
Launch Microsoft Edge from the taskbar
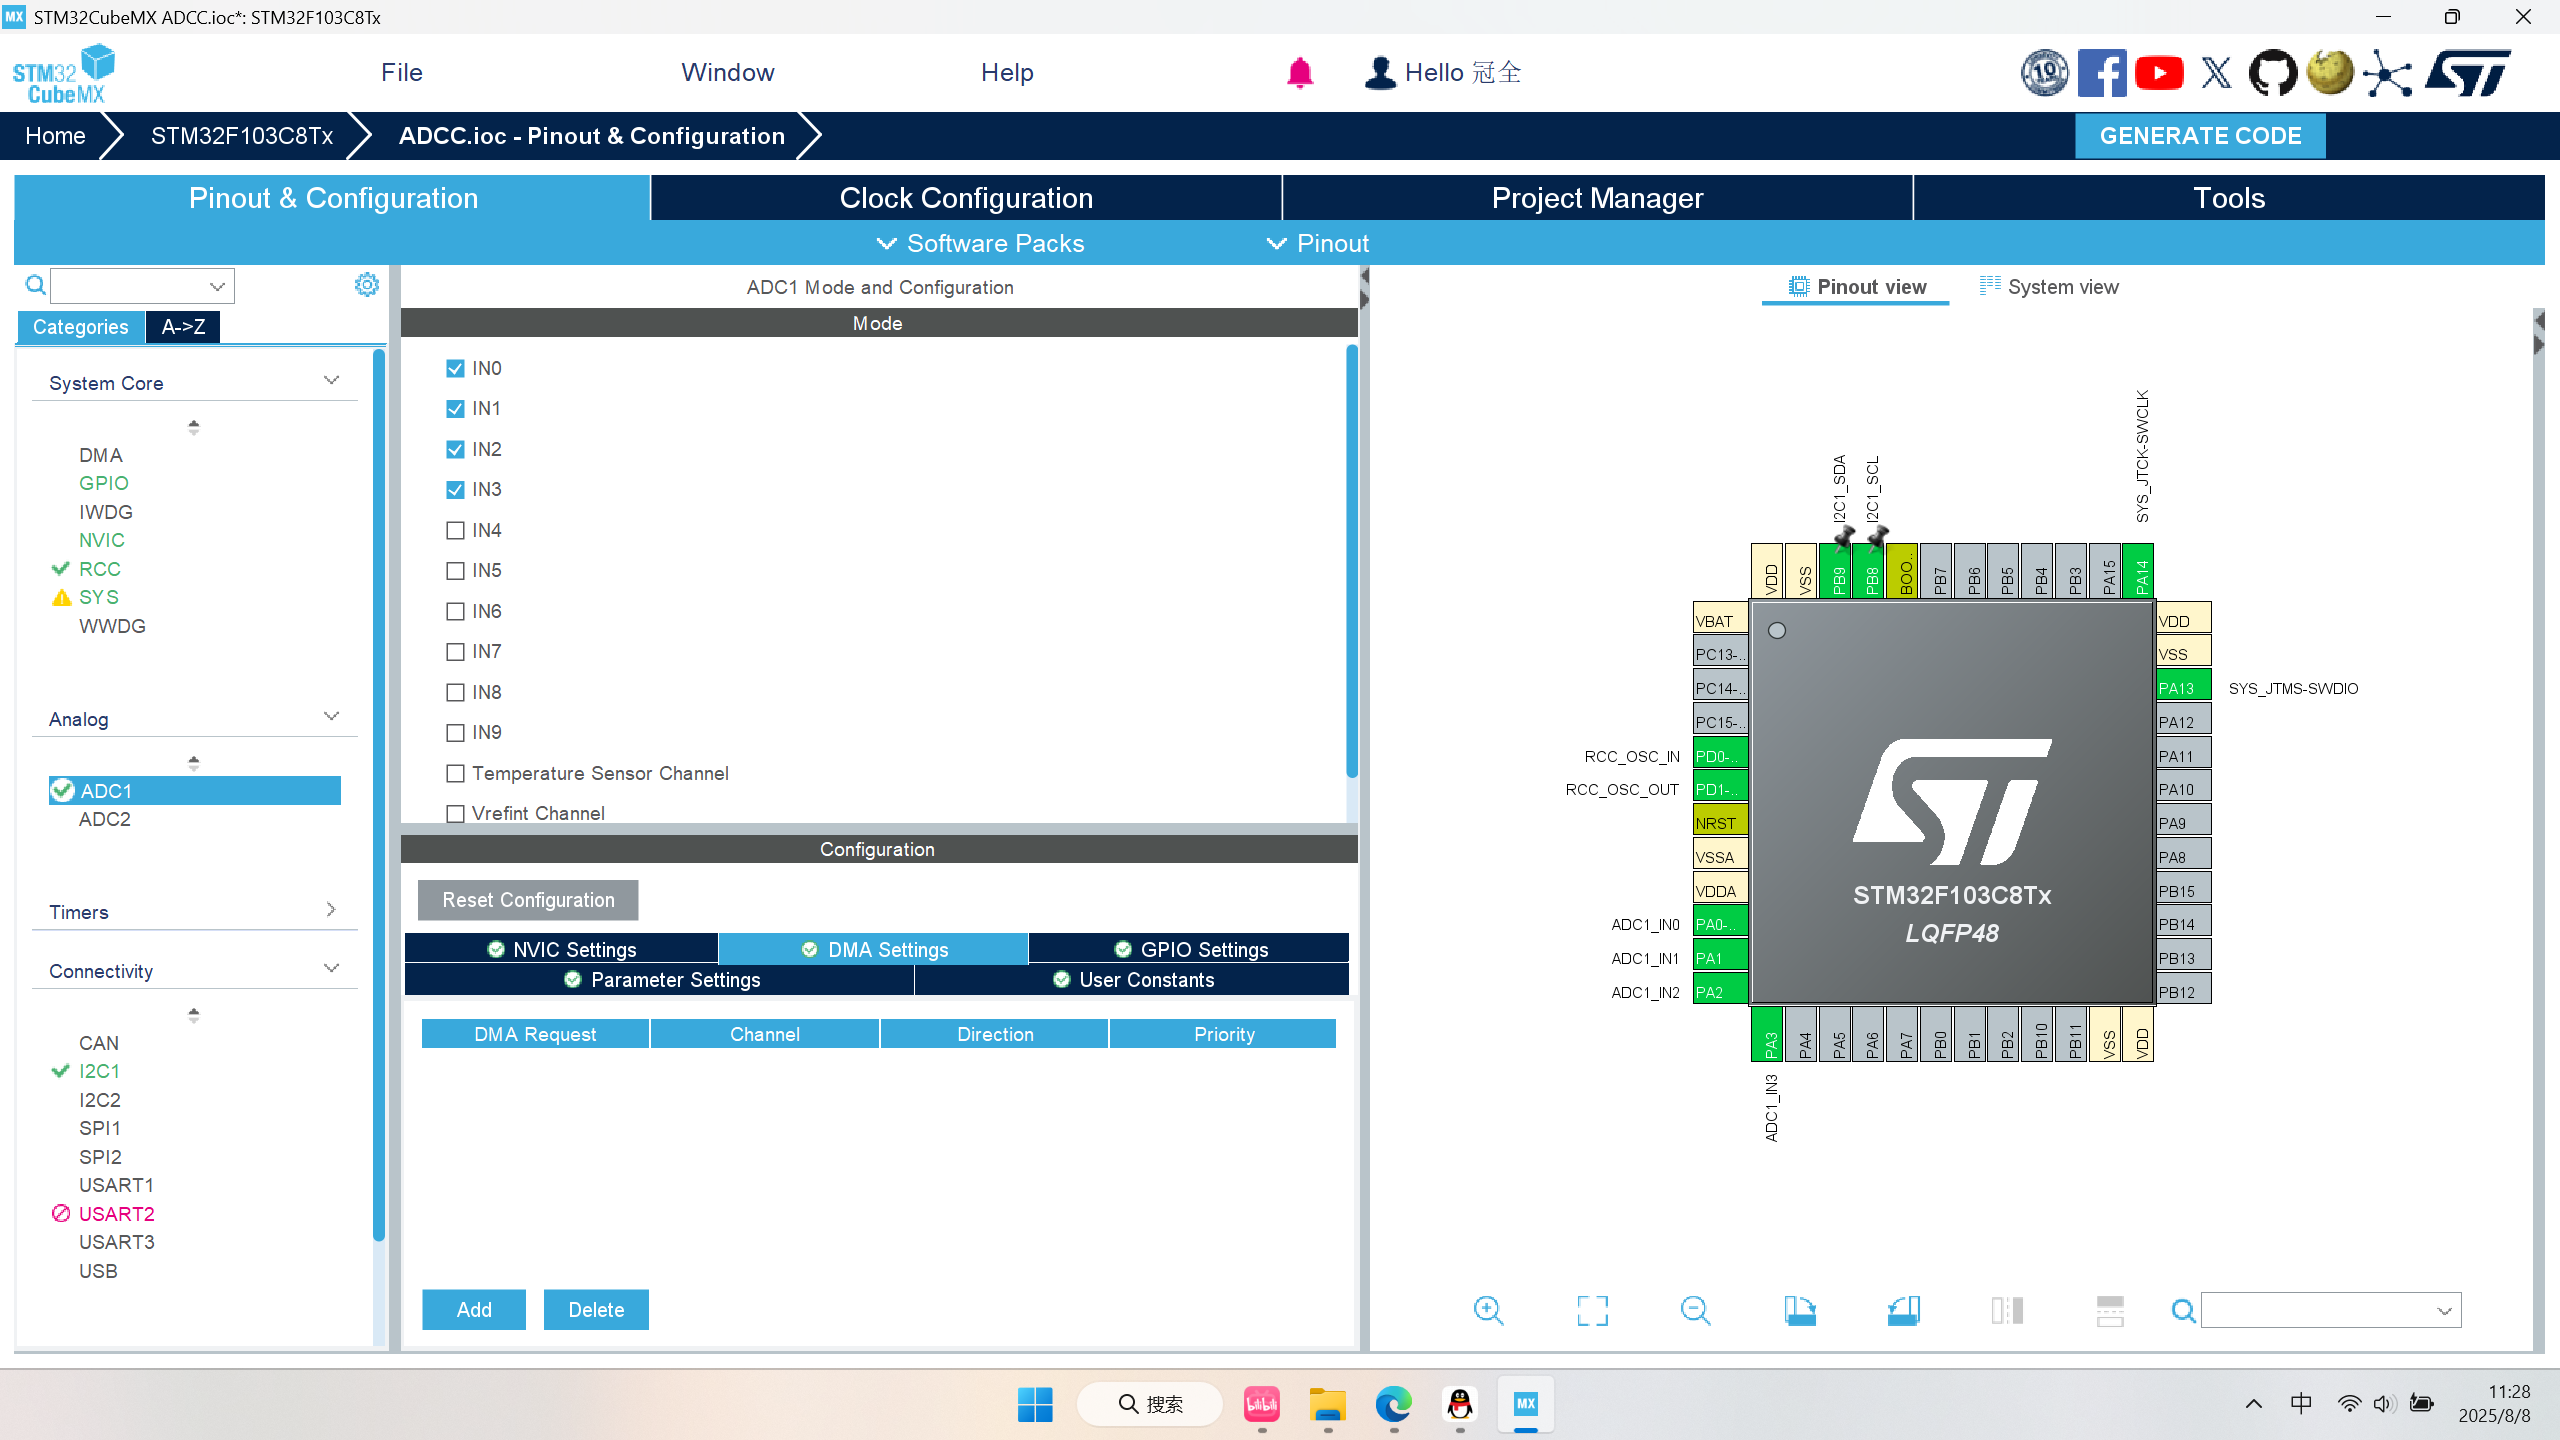click(1395, 1405)
